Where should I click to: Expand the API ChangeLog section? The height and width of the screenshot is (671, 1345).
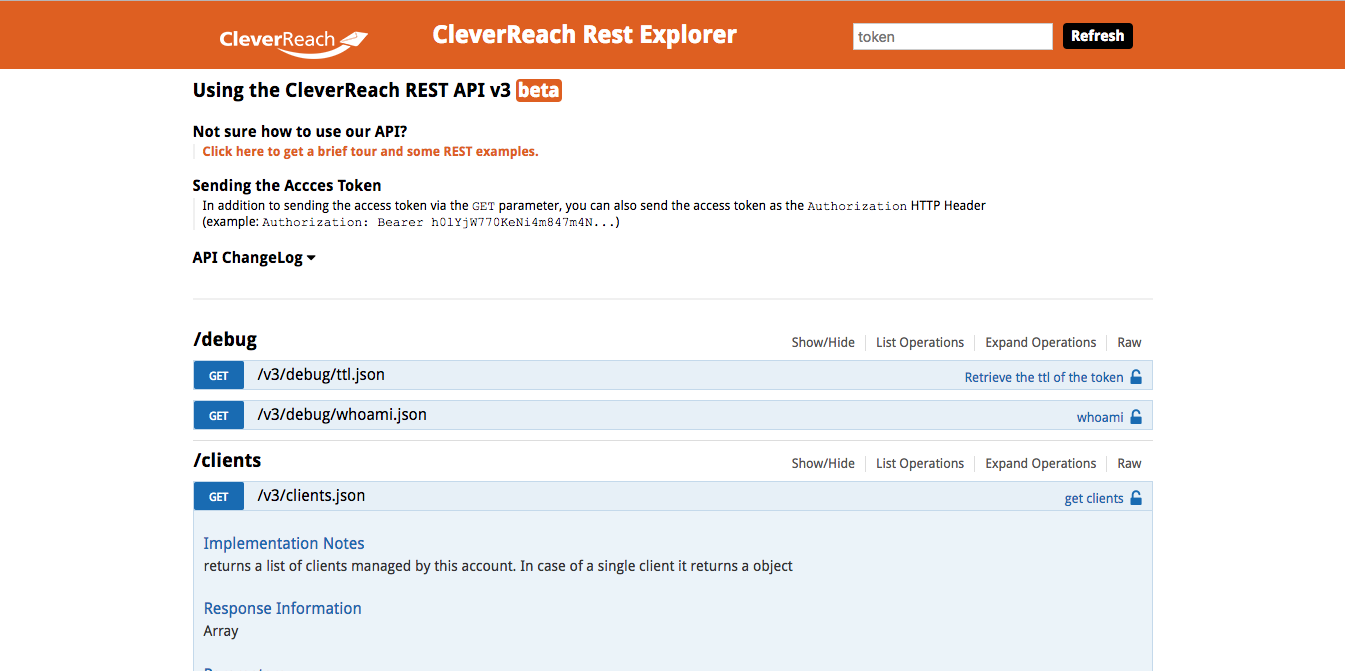[254, 258]
